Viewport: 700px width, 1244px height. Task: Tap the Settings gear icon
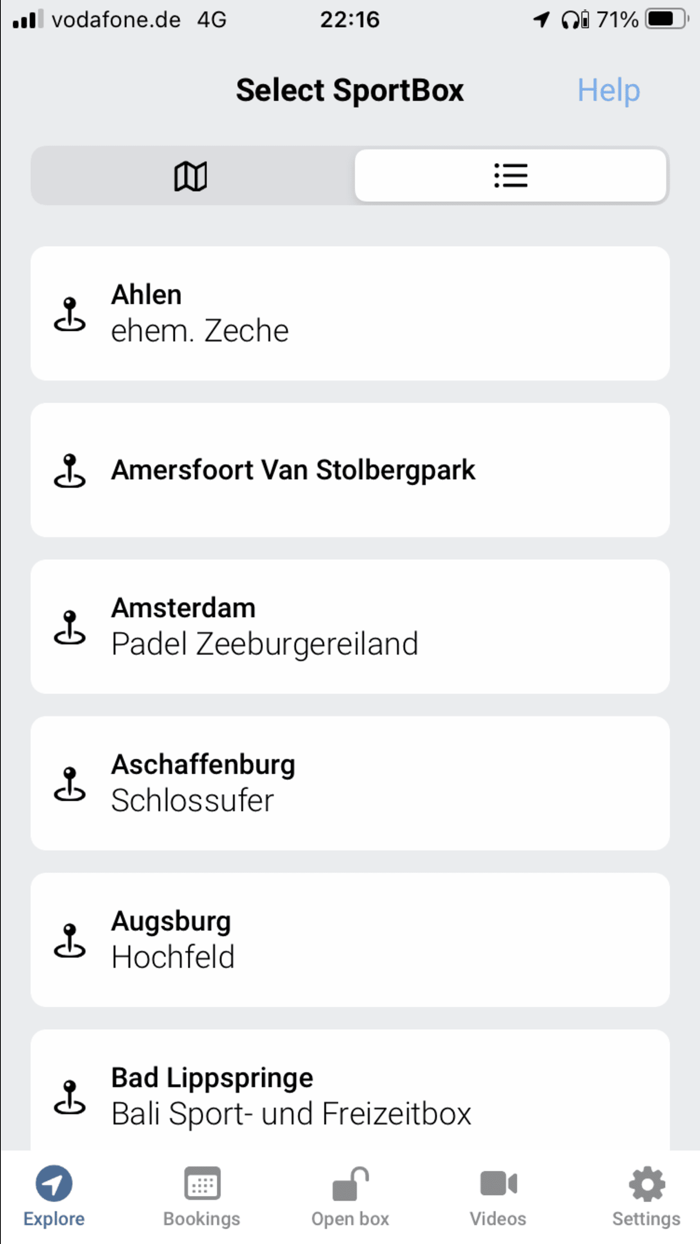point(645,1183)
